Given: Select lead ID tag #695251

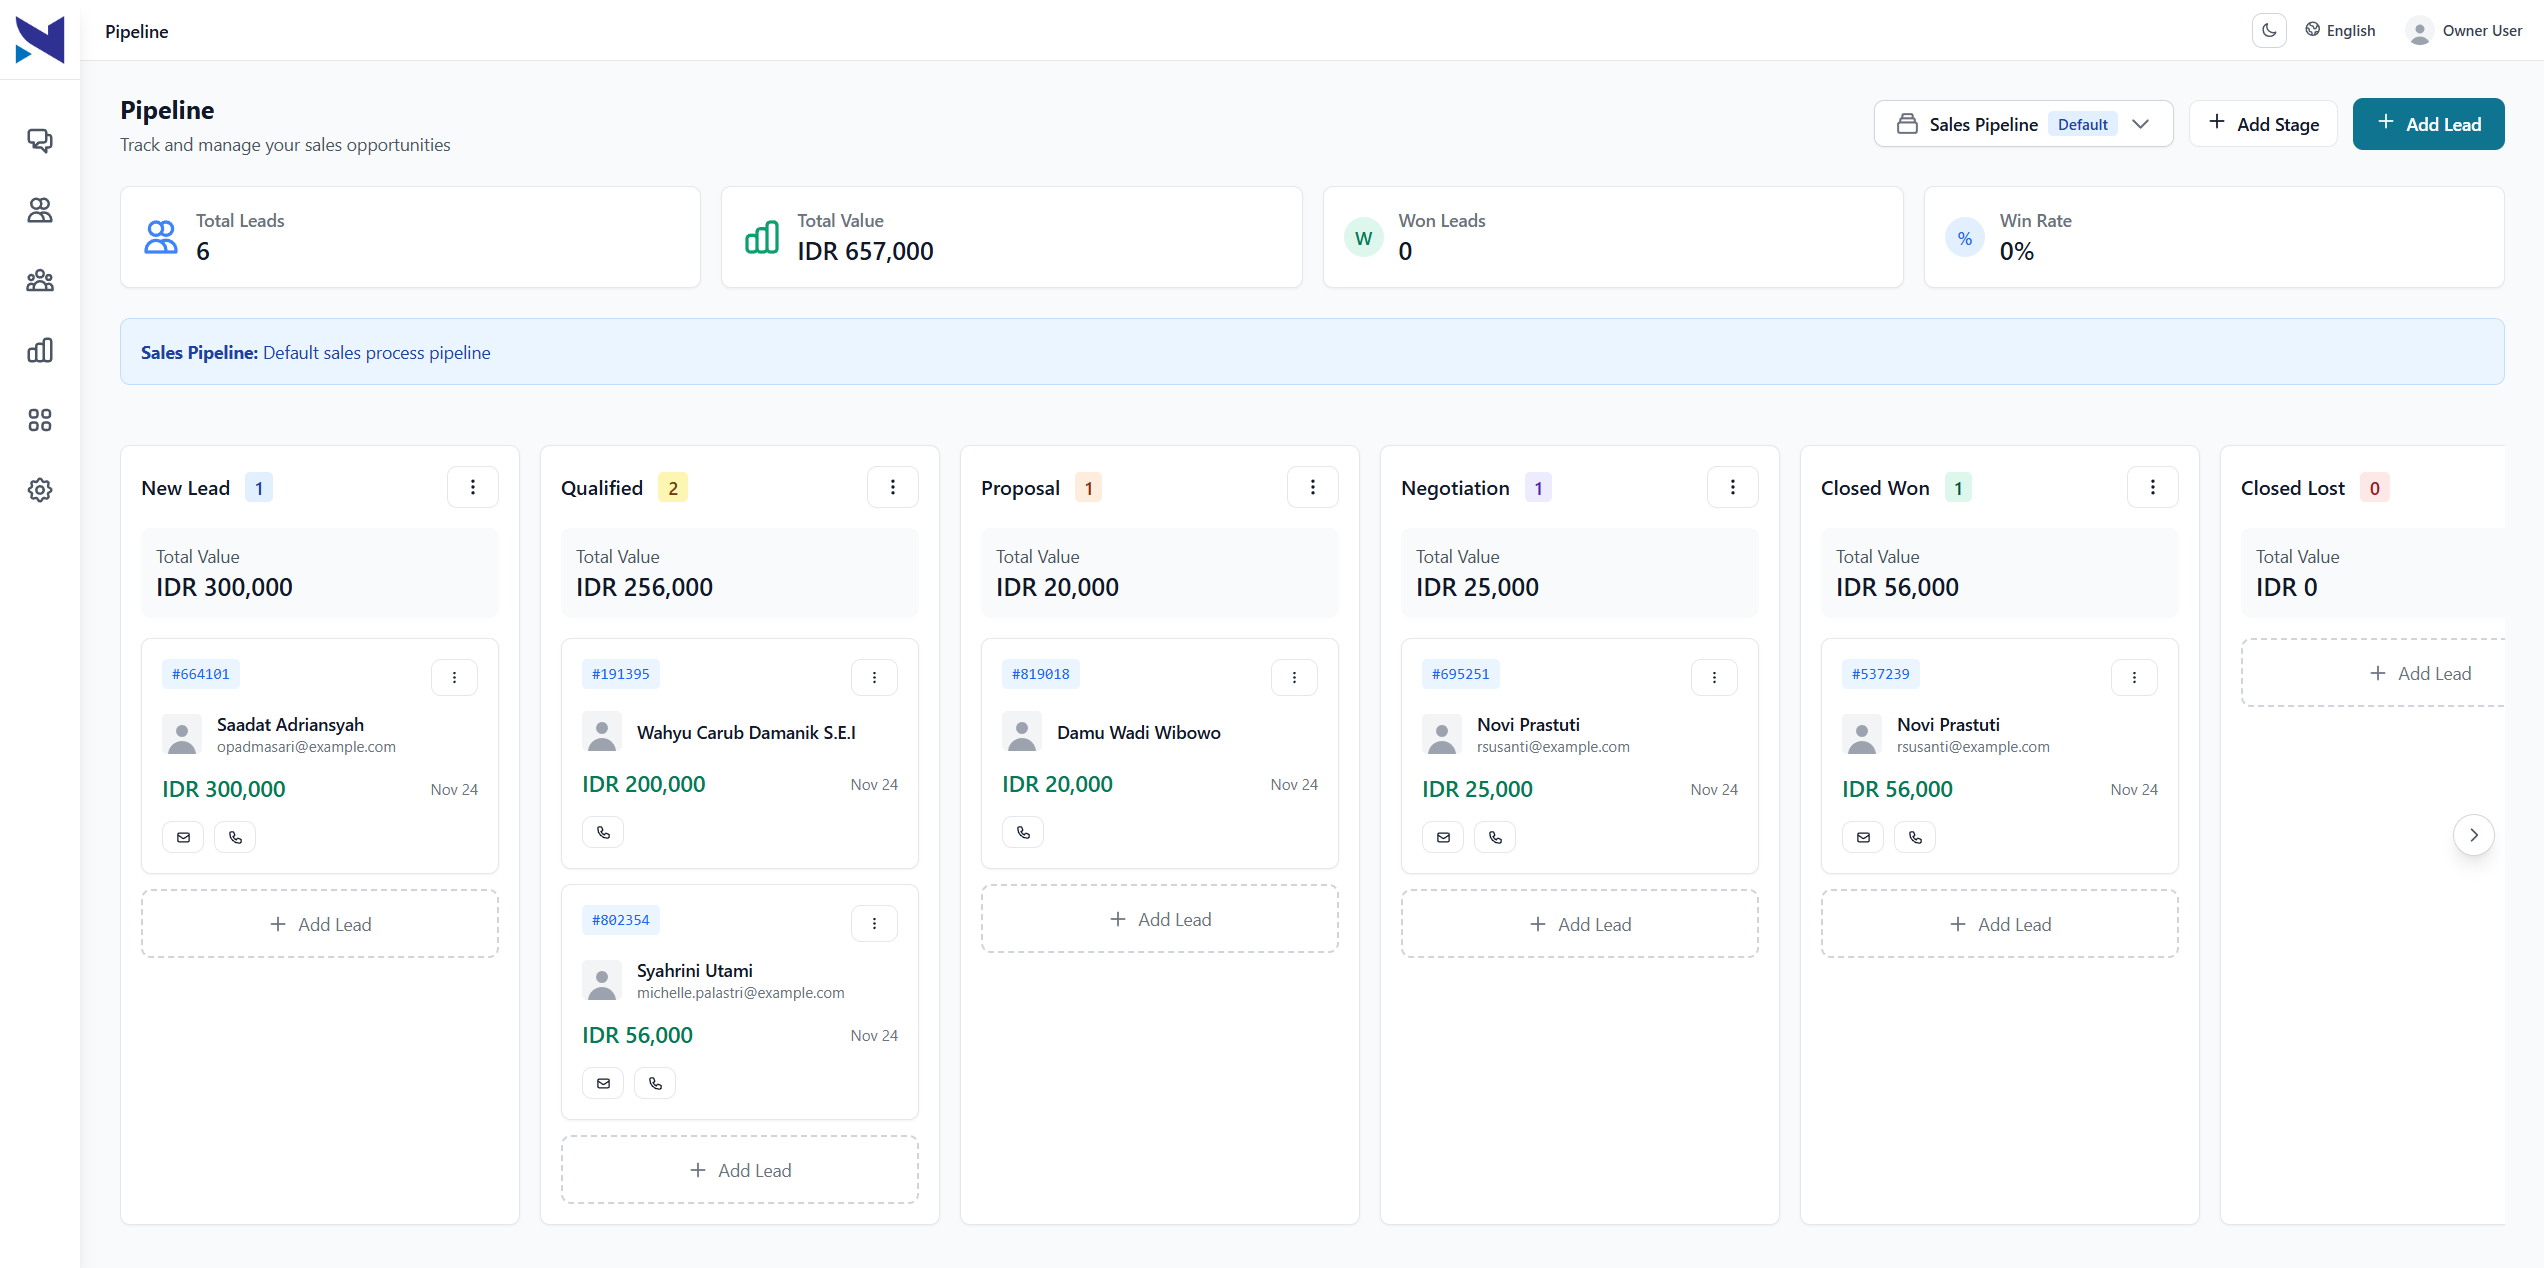Looking at the screenshot, I should tap(1460, 674).
